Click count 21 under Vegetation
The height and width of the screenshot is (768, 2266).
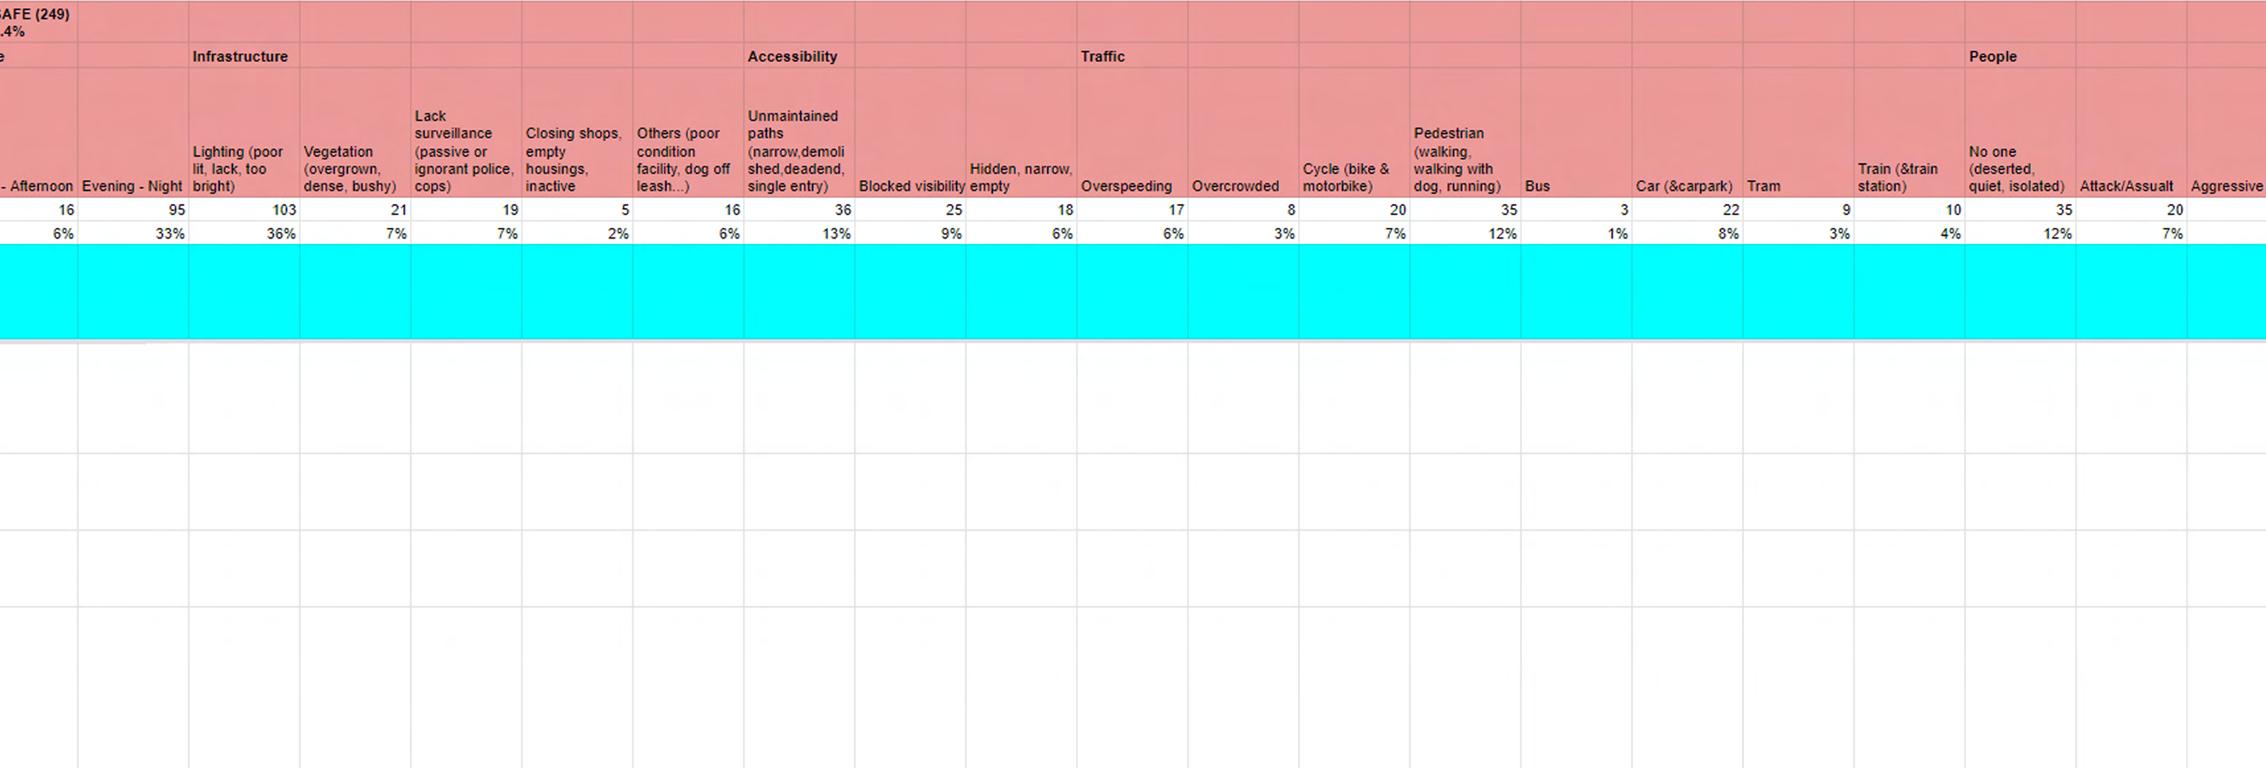tap(355, 209)
